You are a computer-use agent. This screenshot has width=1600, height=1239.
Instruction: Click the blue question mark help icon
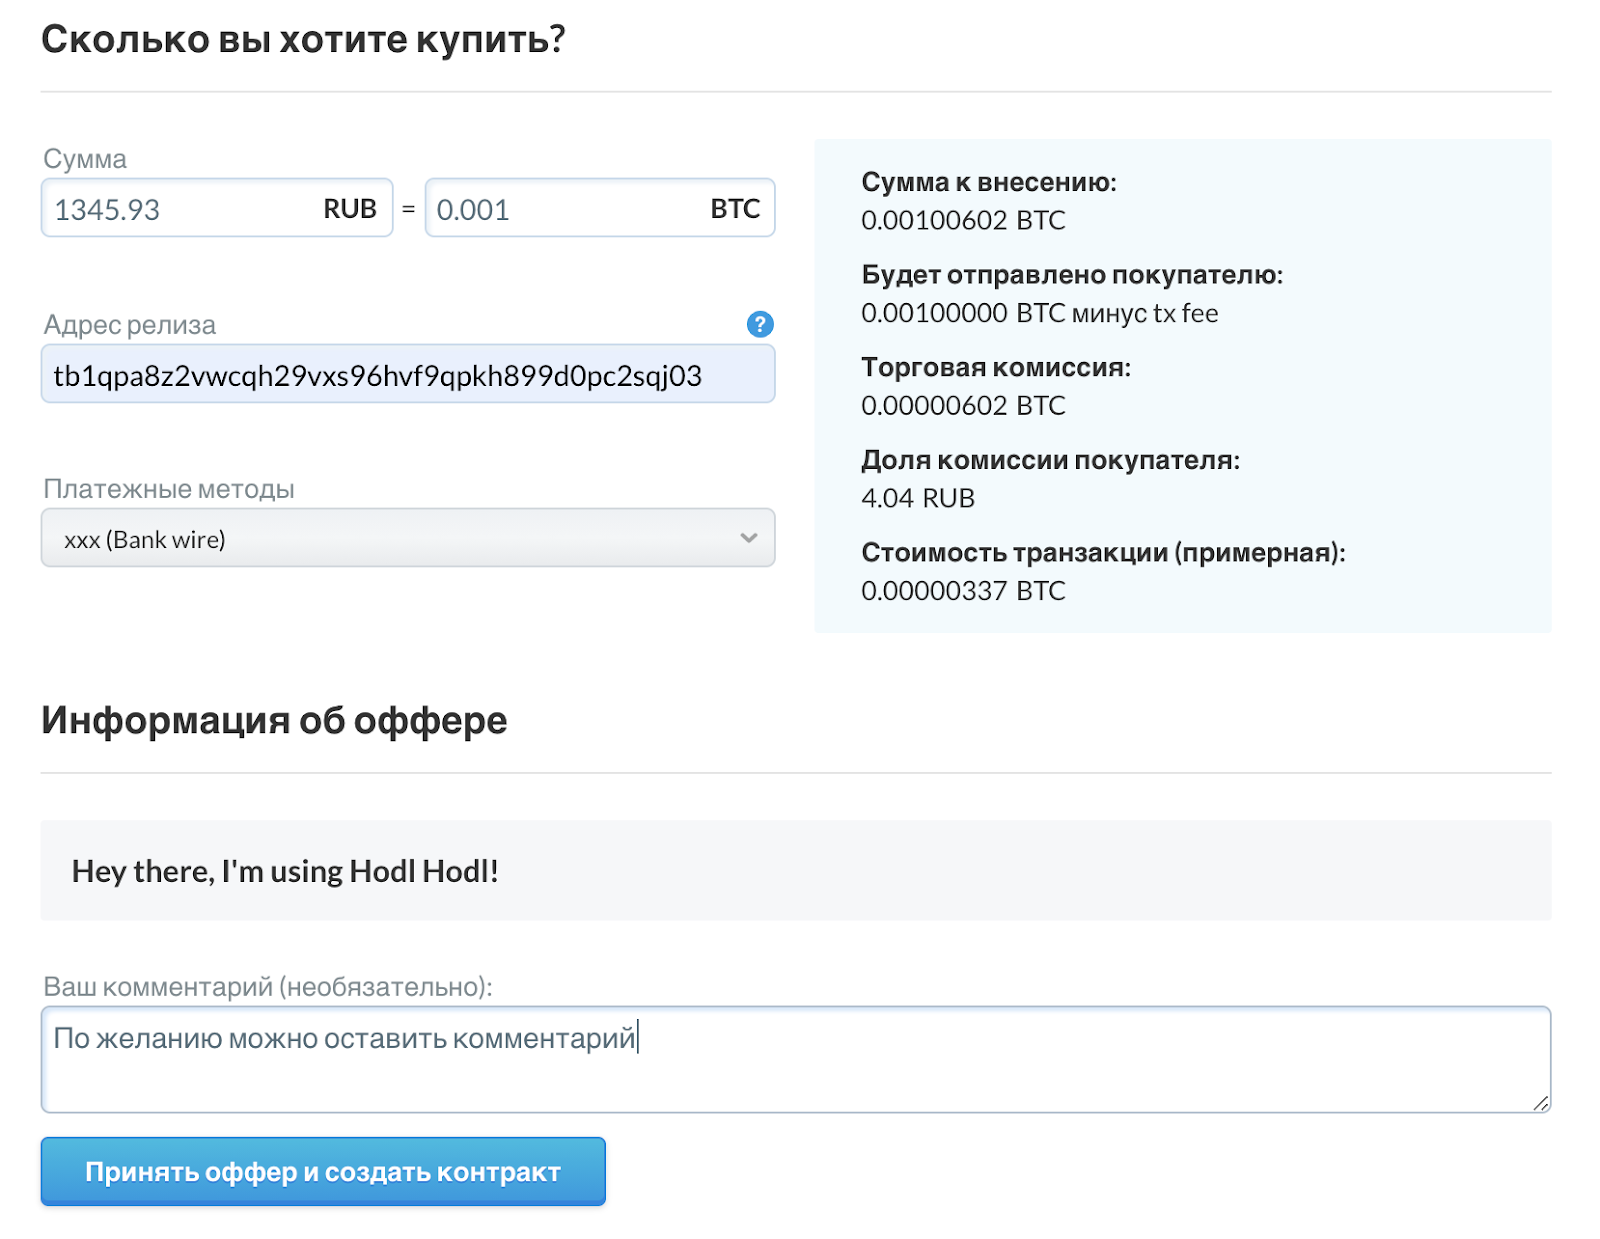[759, 324]
